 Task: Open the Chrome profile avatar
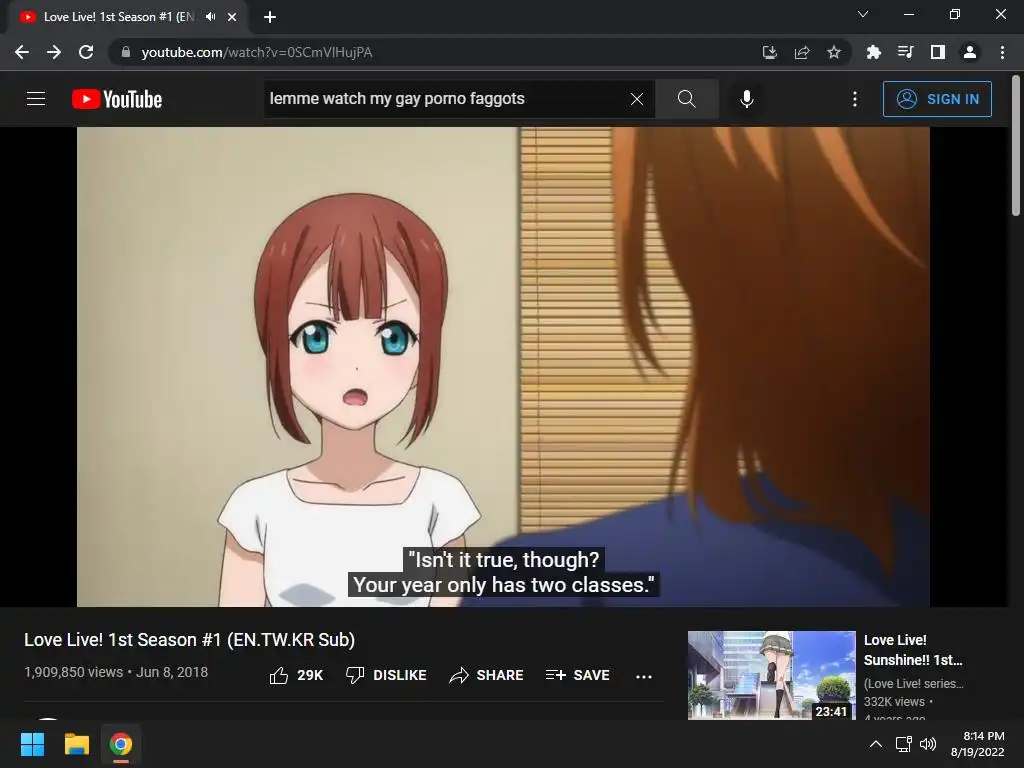click(970, 52)
